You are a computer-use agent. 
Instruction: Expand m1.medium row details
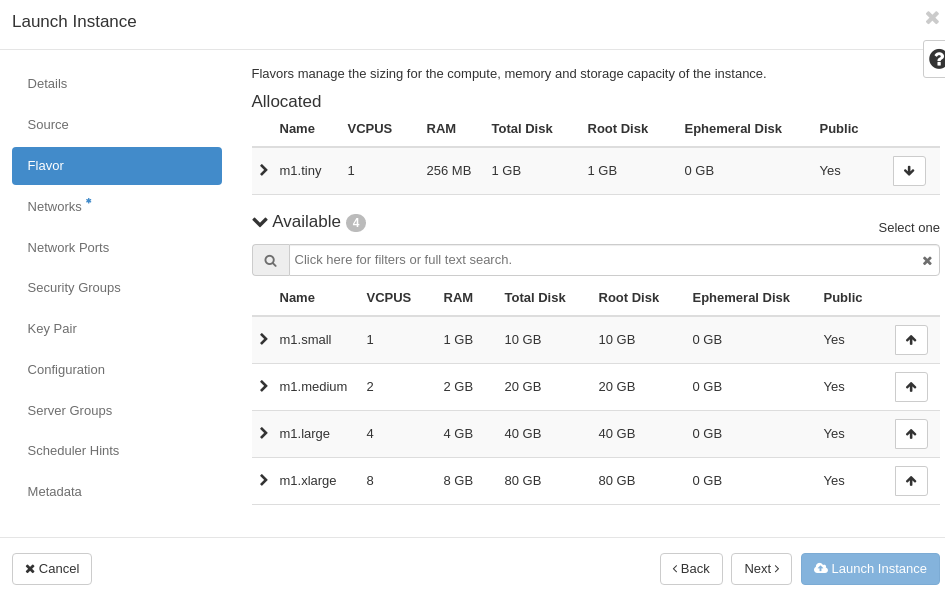point(263,386)
